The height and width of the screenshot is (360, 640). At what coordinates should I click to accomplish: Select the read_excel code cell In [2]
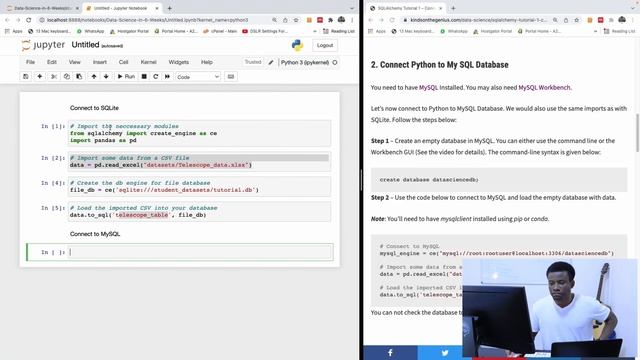200,162
